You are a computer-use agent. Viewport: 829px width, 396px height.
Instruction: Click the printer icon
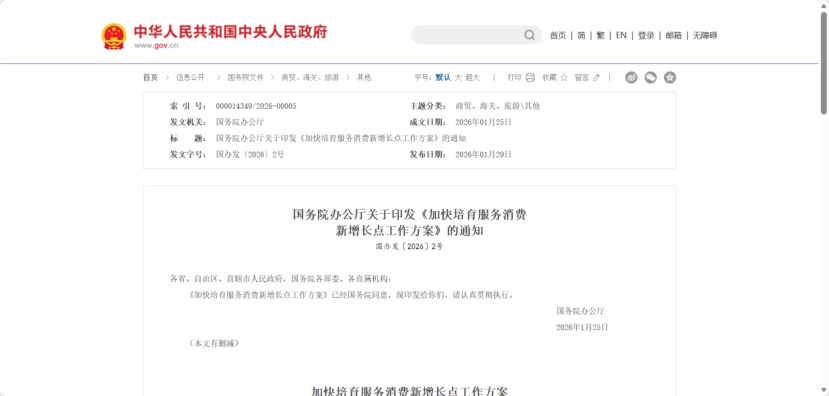pyautogui.click(x=530, y=78)
